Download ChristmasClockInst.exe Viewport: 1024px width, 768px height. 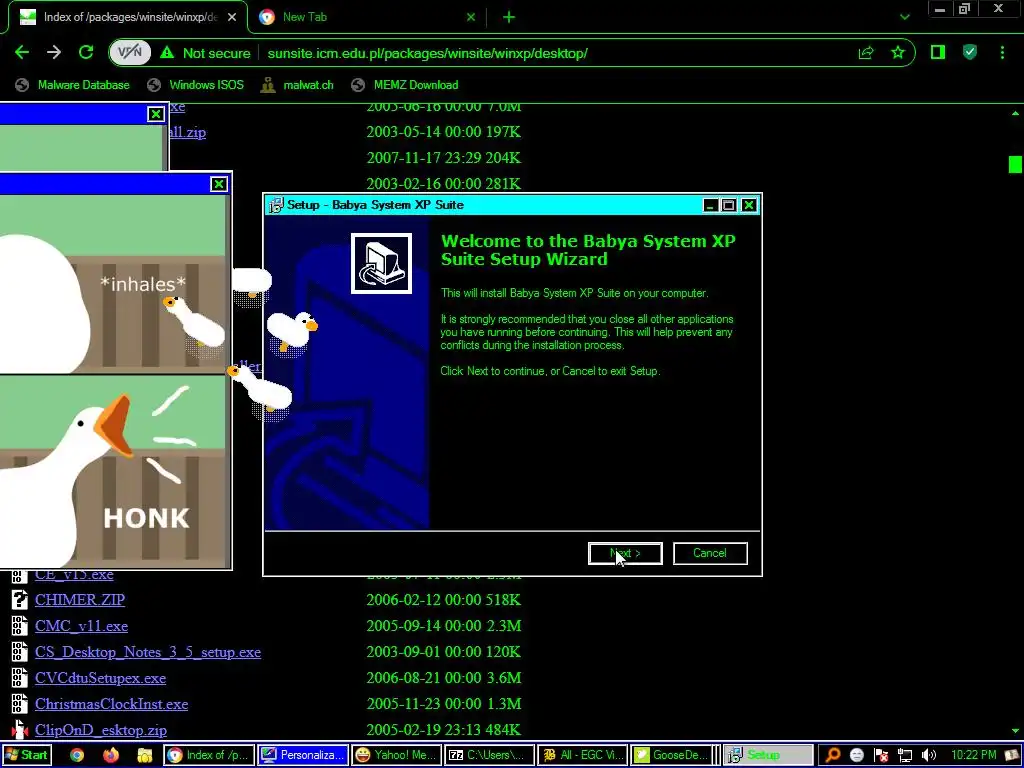112,704
